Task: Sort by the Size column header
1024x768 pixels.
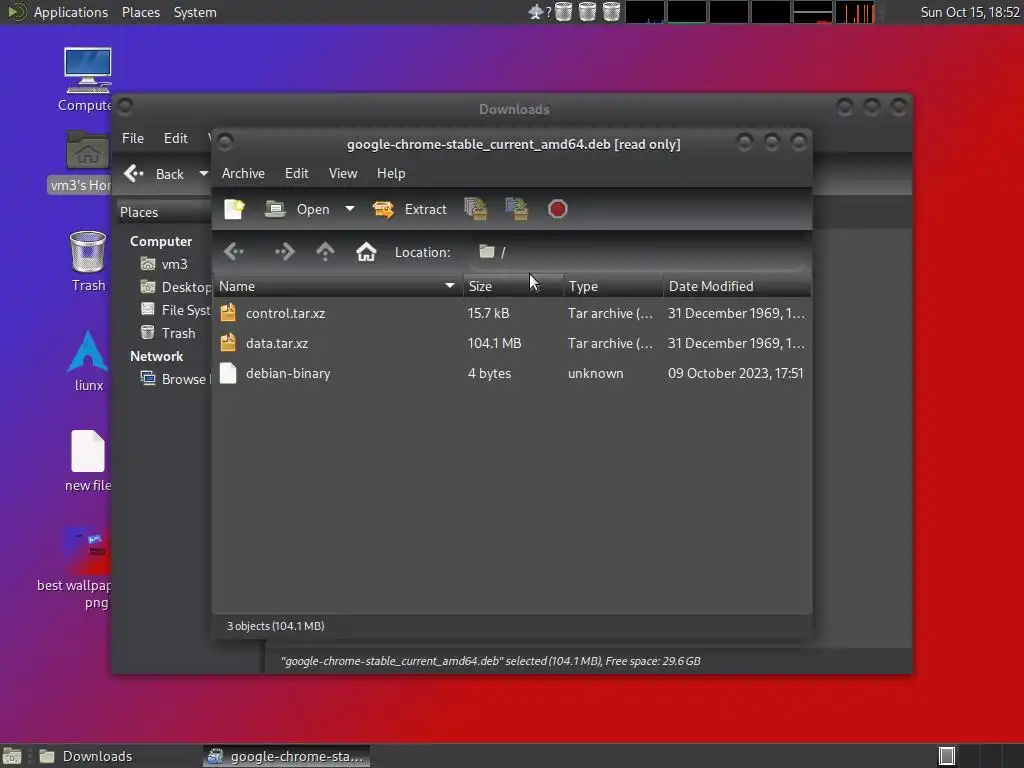Action: coord(513,286)
